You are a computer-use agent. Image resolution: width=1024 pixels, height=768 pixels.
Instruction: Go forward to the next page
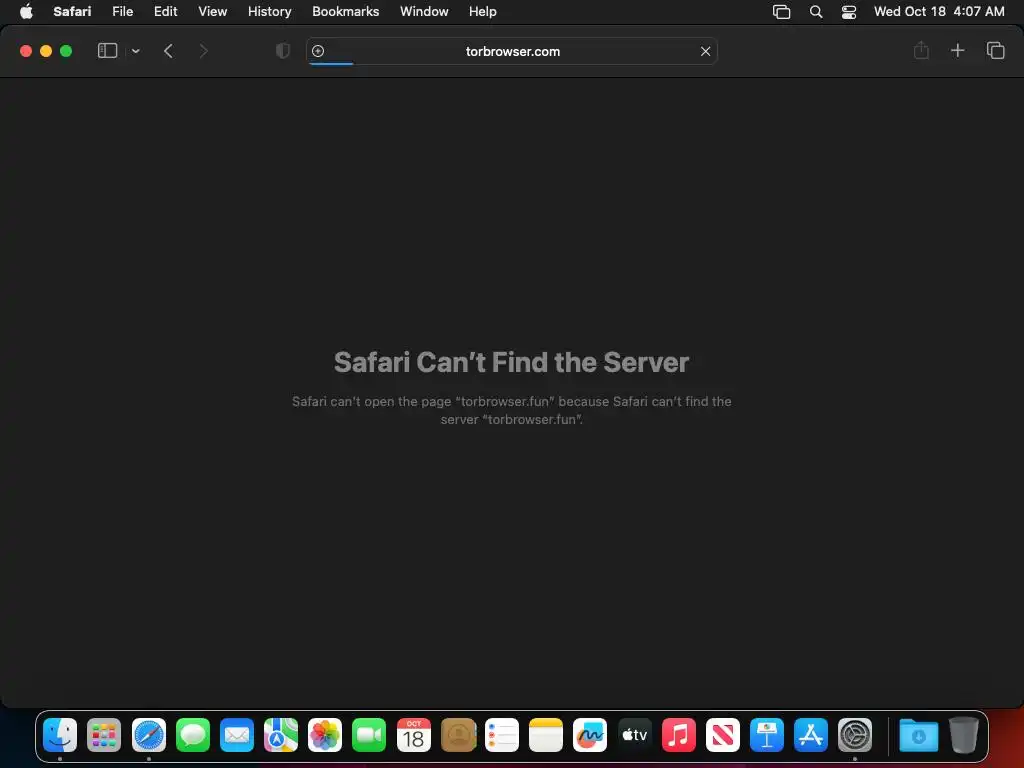coord(203,51)
